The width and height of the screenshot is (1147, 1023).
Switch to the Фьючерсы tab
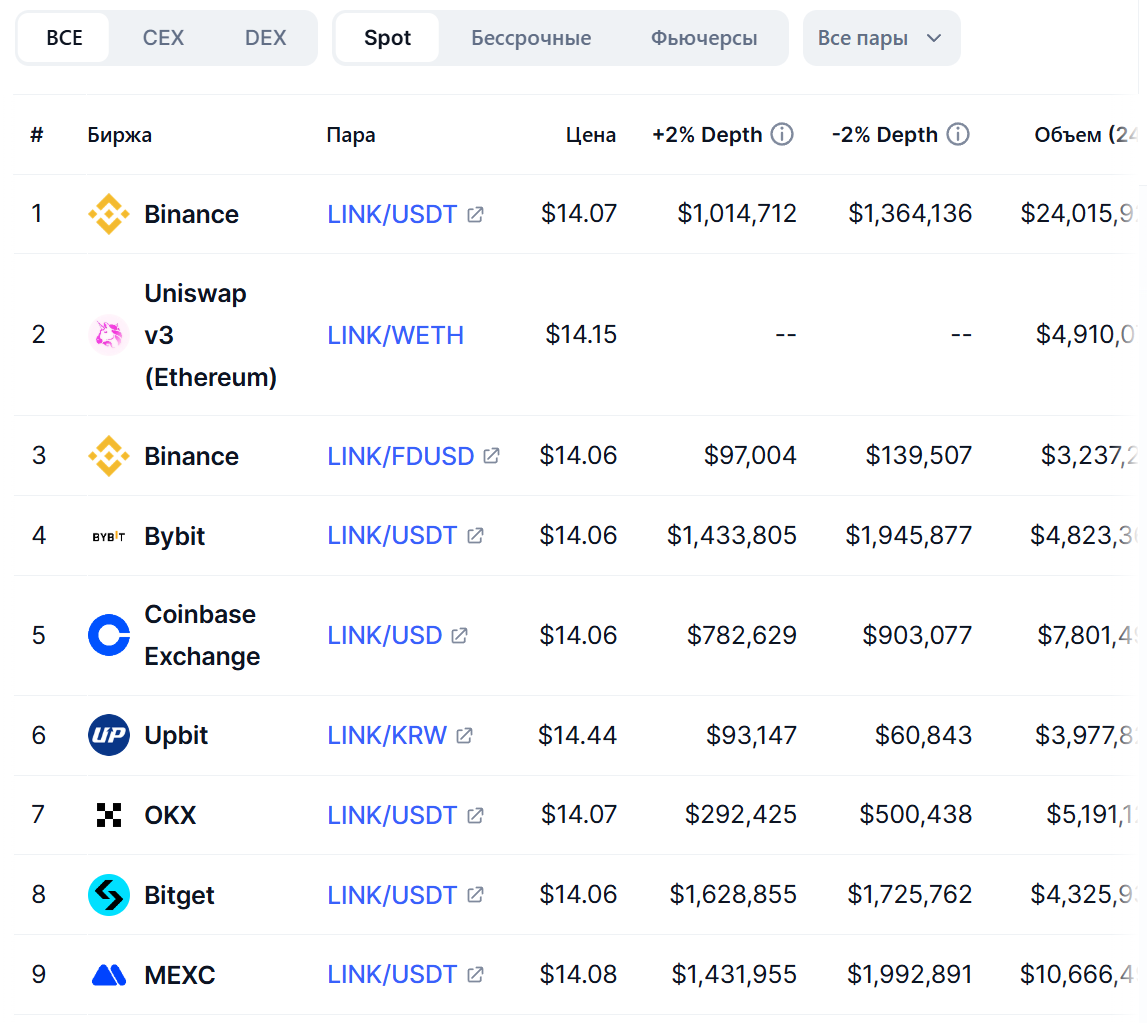[x=704, y=38]
